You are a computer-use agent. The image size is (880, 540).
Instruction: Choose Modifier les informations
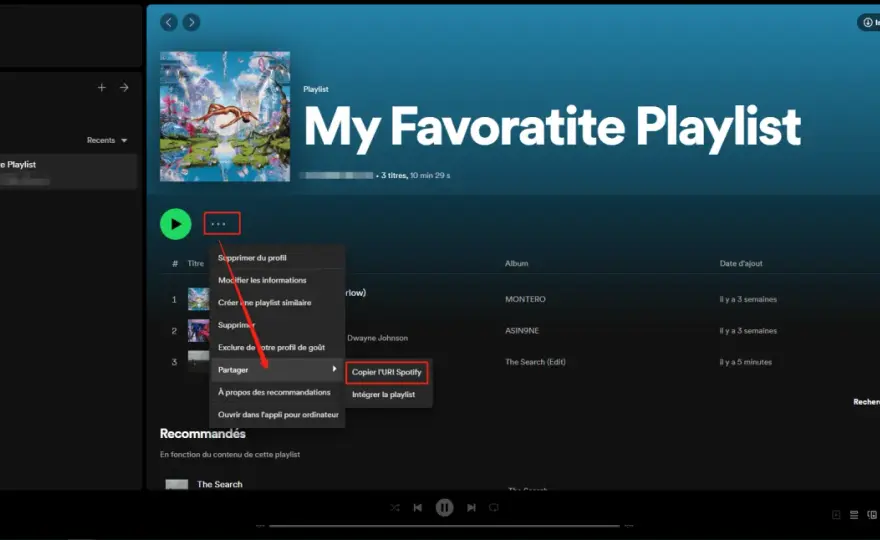pyautogui.click(x=277, y=280)
